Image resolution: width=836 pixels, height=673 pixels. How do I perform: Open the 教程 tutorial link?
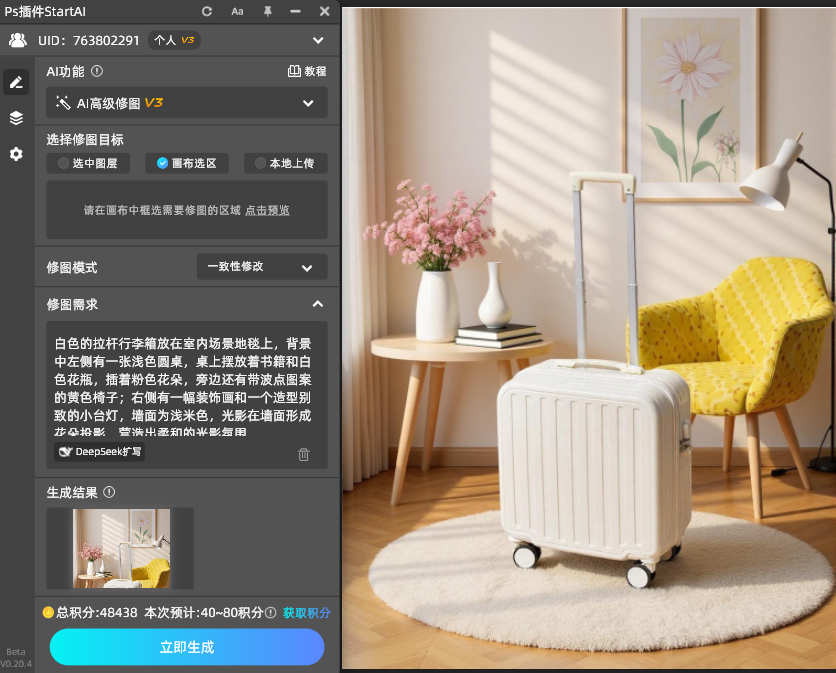pos(307,71)
